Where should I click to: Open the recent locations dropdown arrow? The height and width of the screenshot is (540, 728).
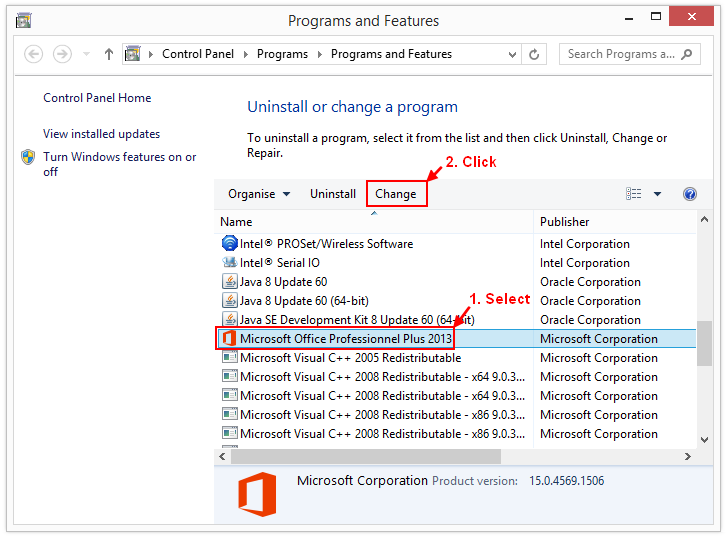point(86,55)
